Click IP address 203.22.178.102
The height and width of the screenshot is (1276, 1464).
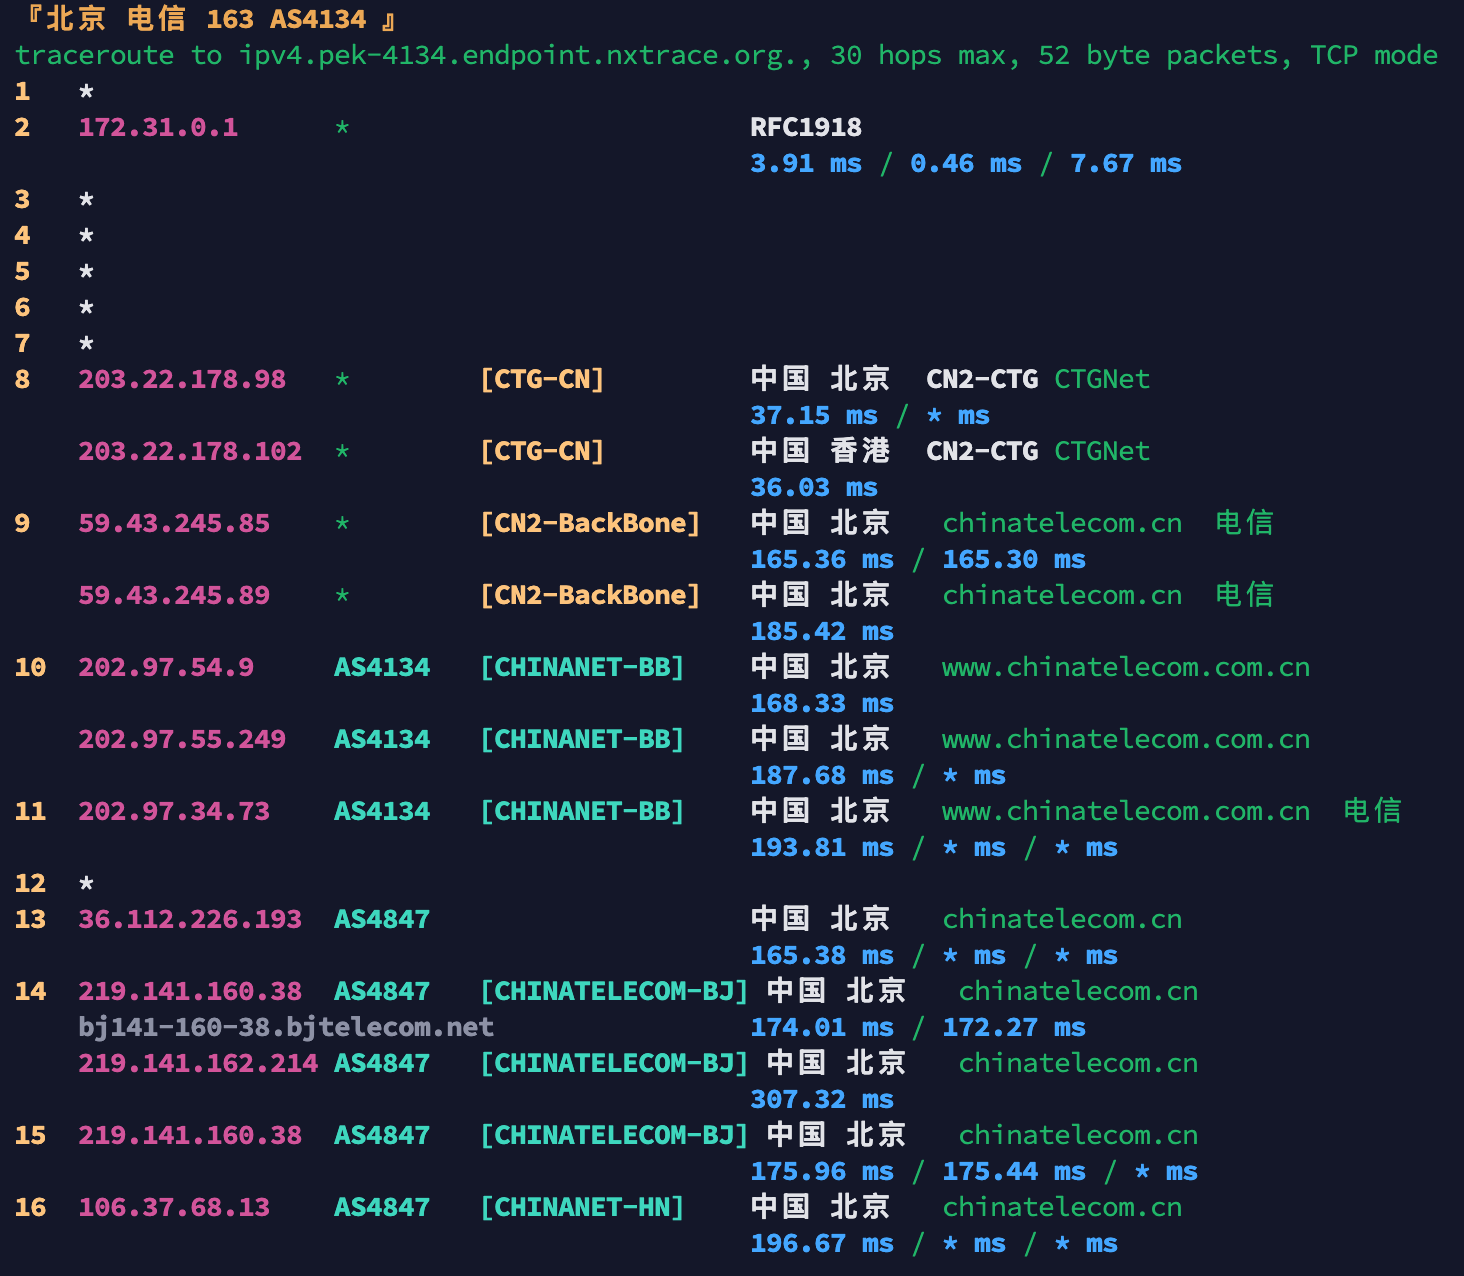click(x=190, y=451)
